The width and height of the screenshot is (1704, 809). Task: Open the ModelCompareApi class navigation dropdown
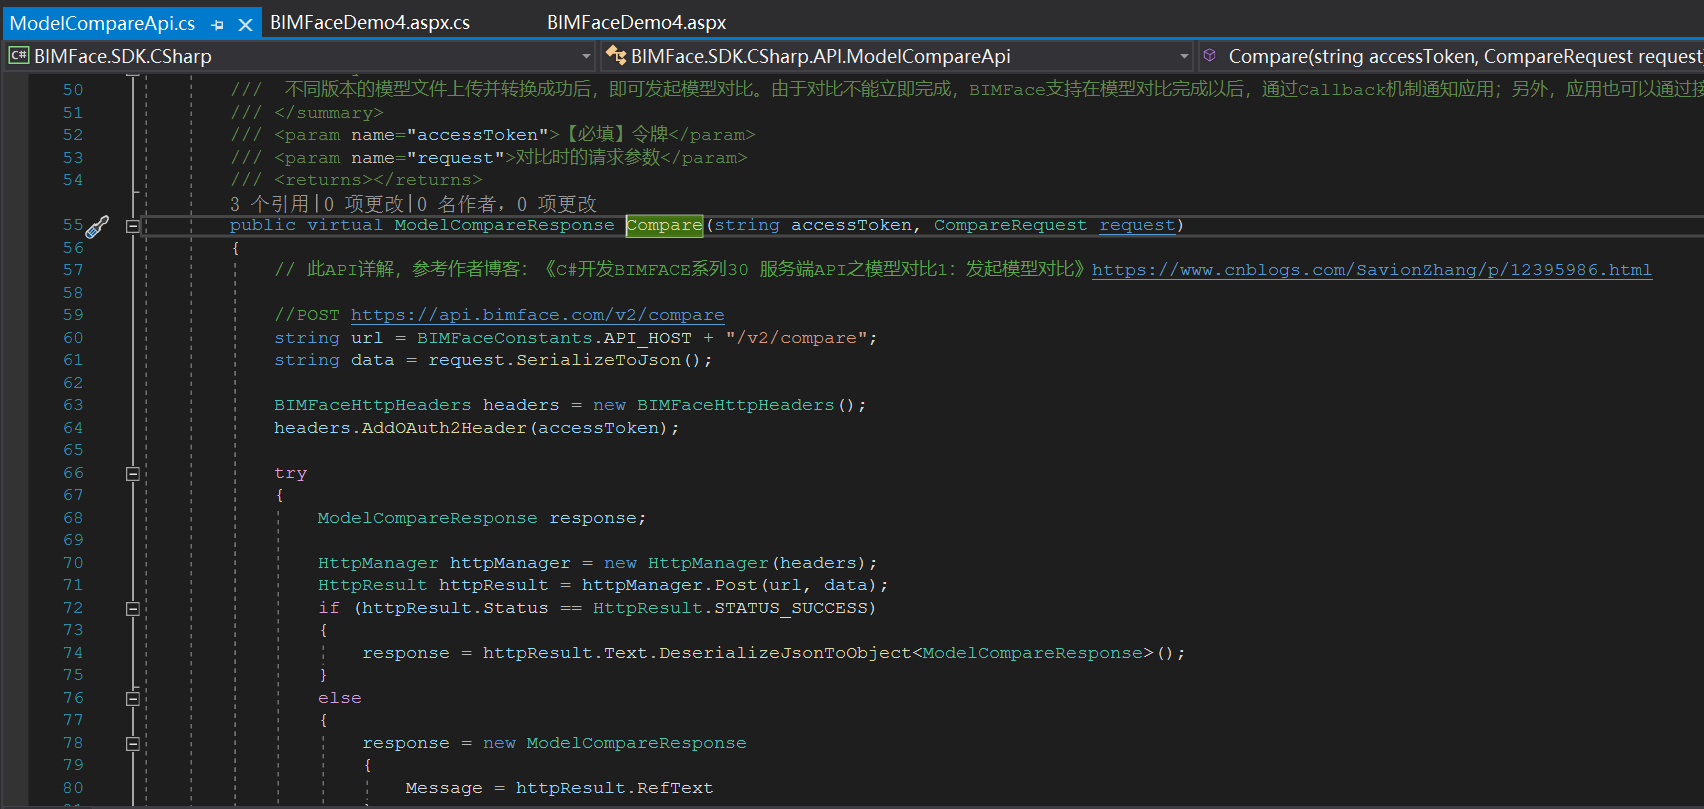tap(1184, 56)
